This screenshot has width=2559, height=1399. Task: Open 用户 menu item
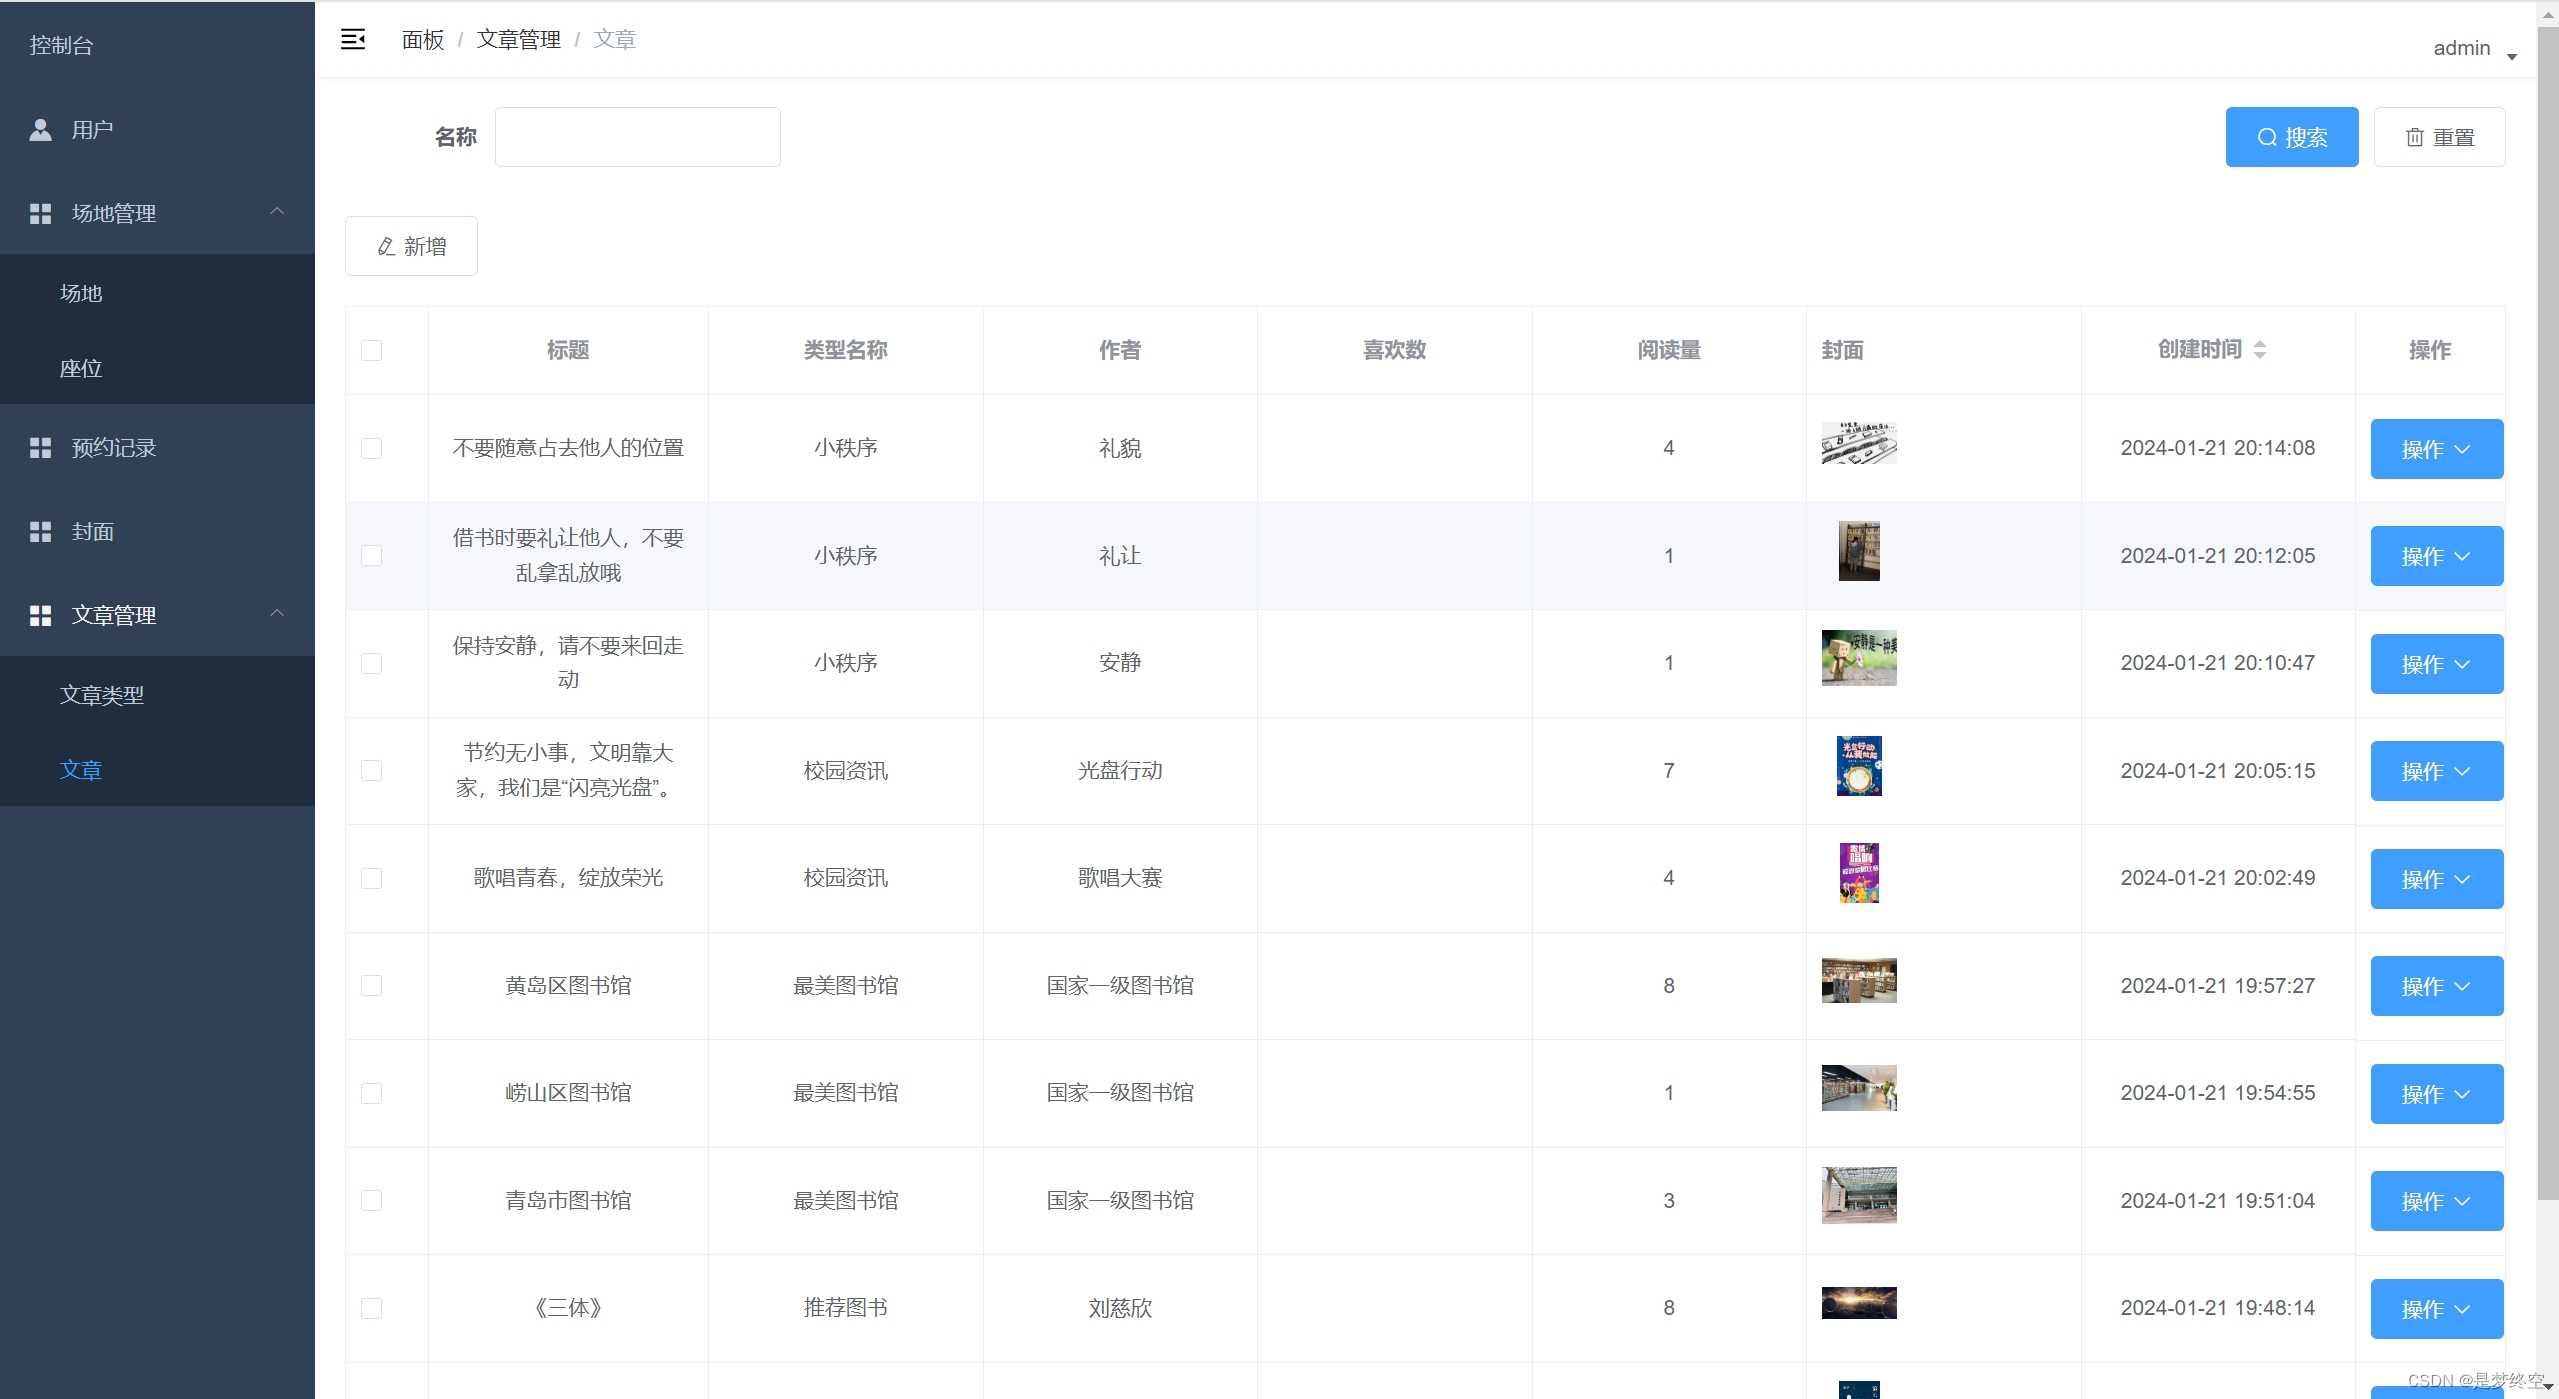157,130
